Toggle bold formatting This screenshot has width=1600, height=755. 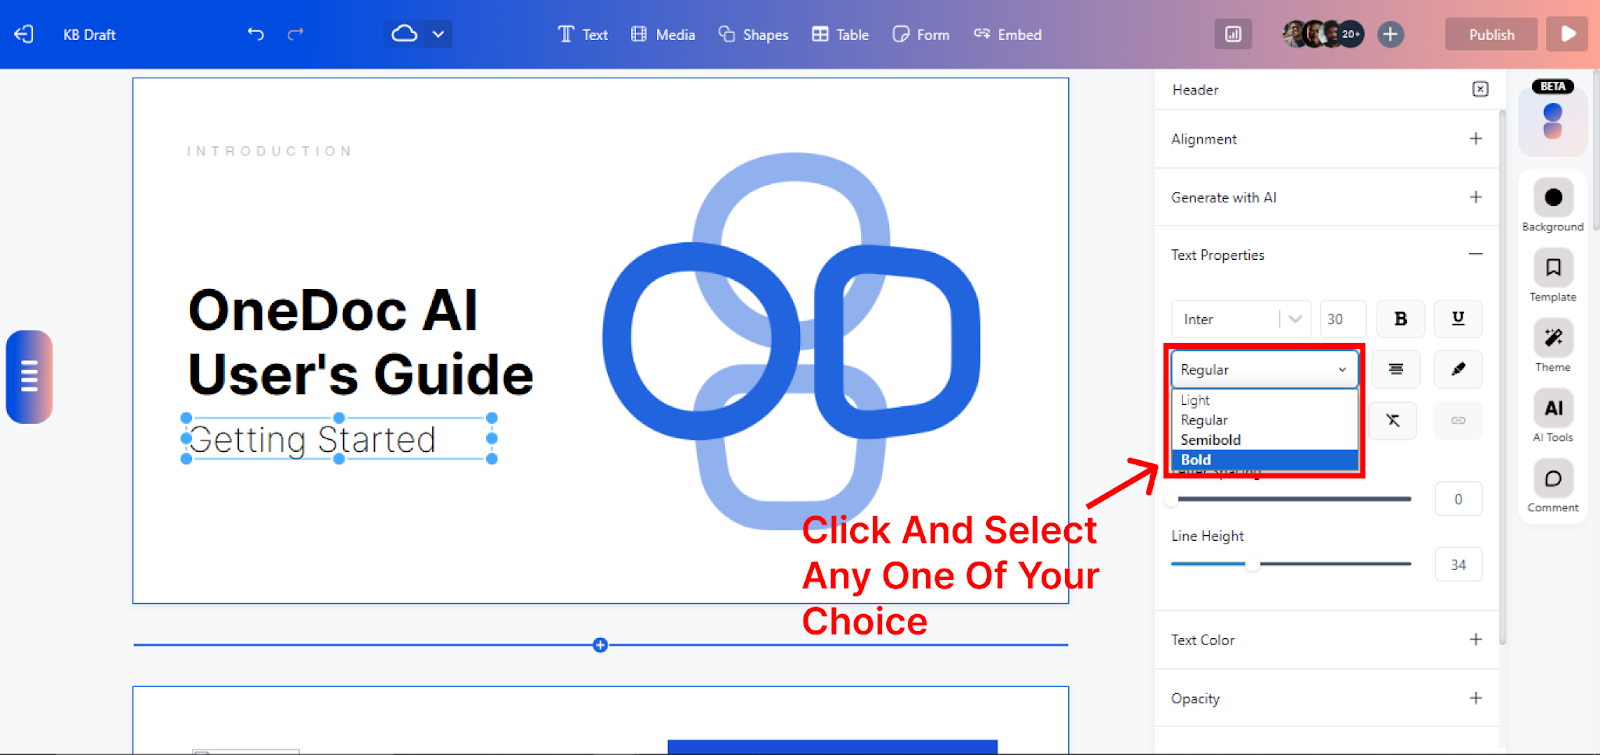1400,319
